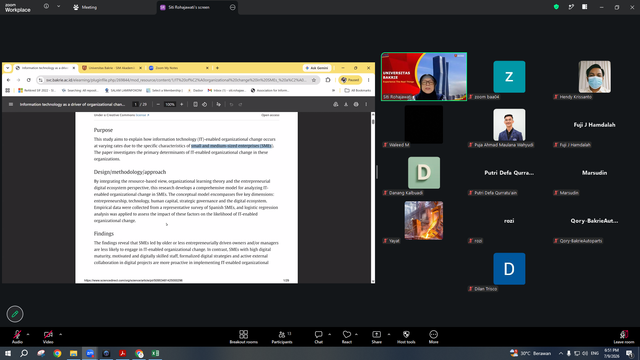Start camera with the Video button

48,336
